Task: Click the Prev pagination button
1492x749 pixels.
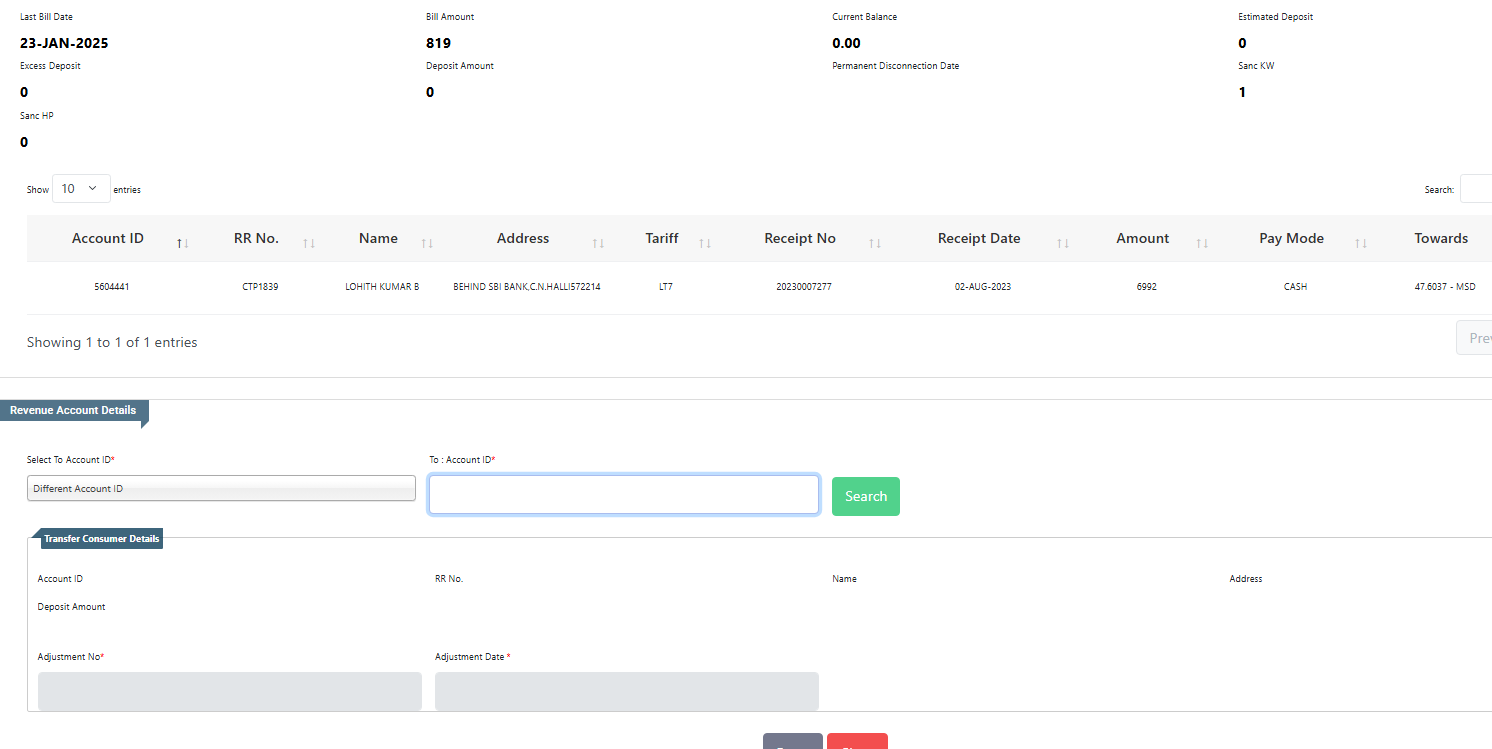Action: [x=1475, y=338]
